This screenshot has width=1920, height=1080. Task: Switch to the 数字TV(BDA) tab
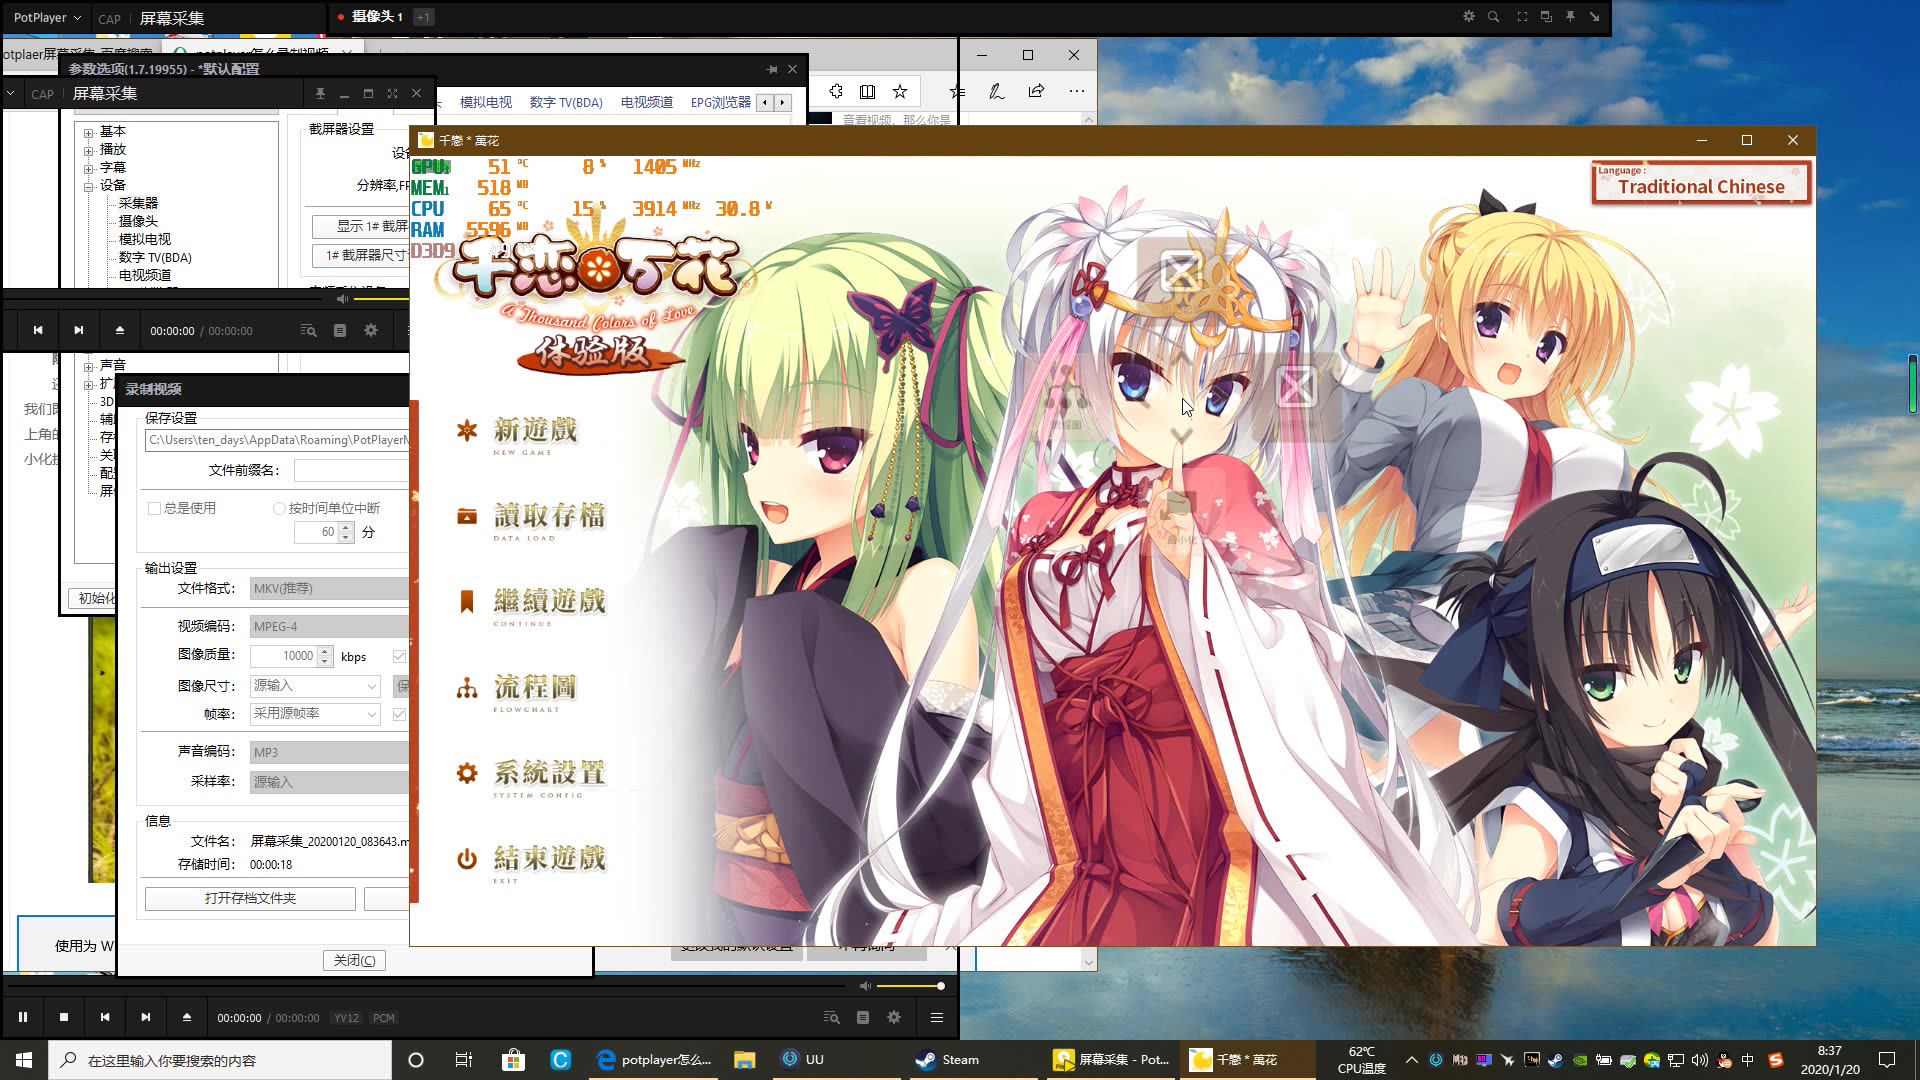(564, 102)
